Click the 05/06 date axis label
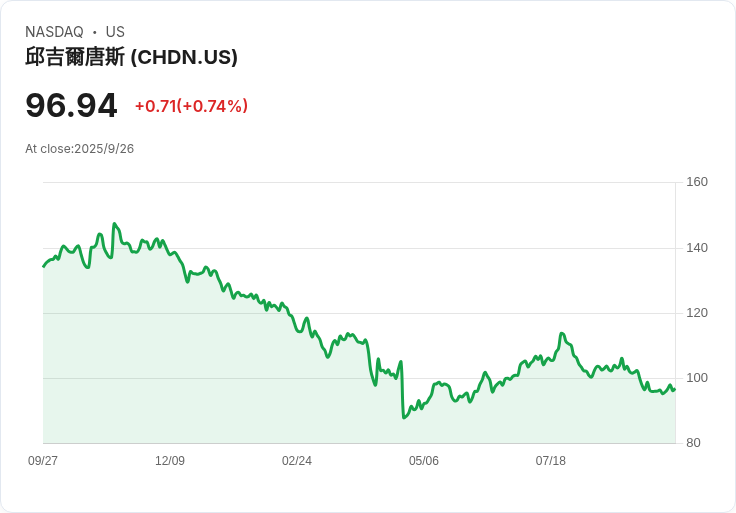The width and height of the screenshot is (736, 513). [423, 460]
